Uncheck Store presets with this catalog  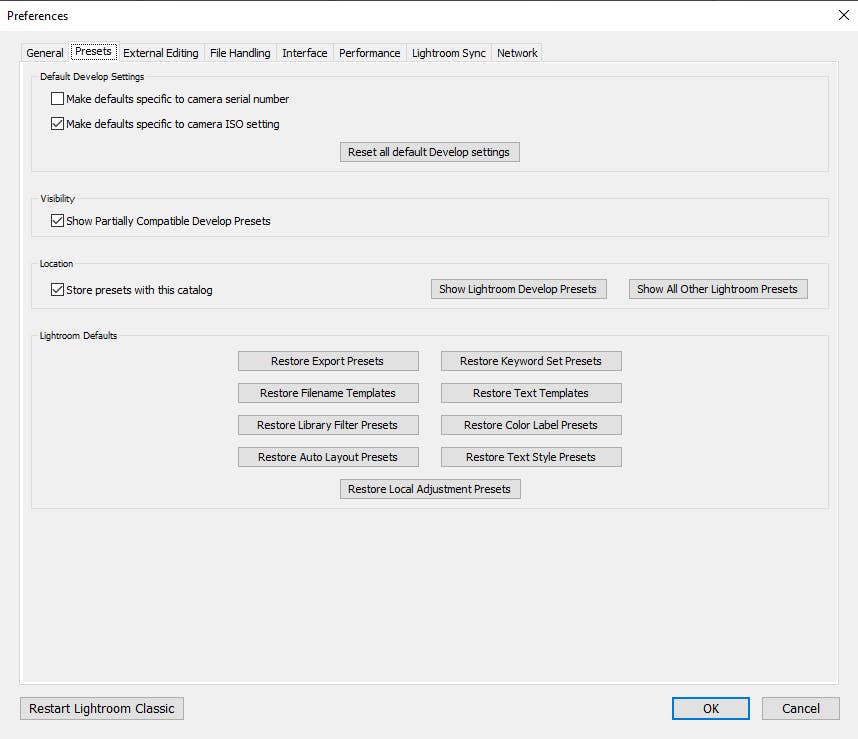(x=58, y=290)
